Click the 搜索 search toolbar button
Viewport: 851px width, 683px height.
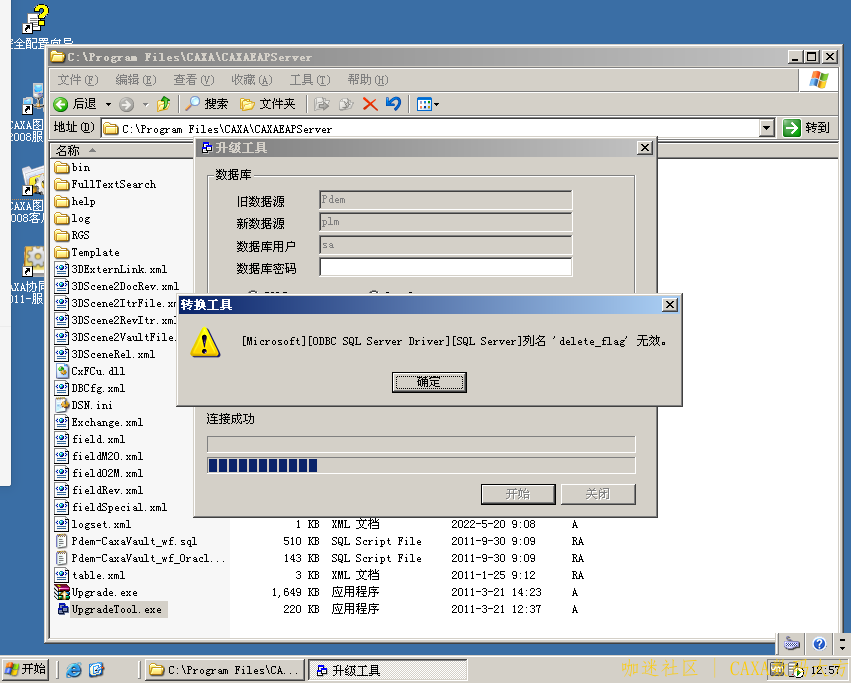tap(206, 104)
